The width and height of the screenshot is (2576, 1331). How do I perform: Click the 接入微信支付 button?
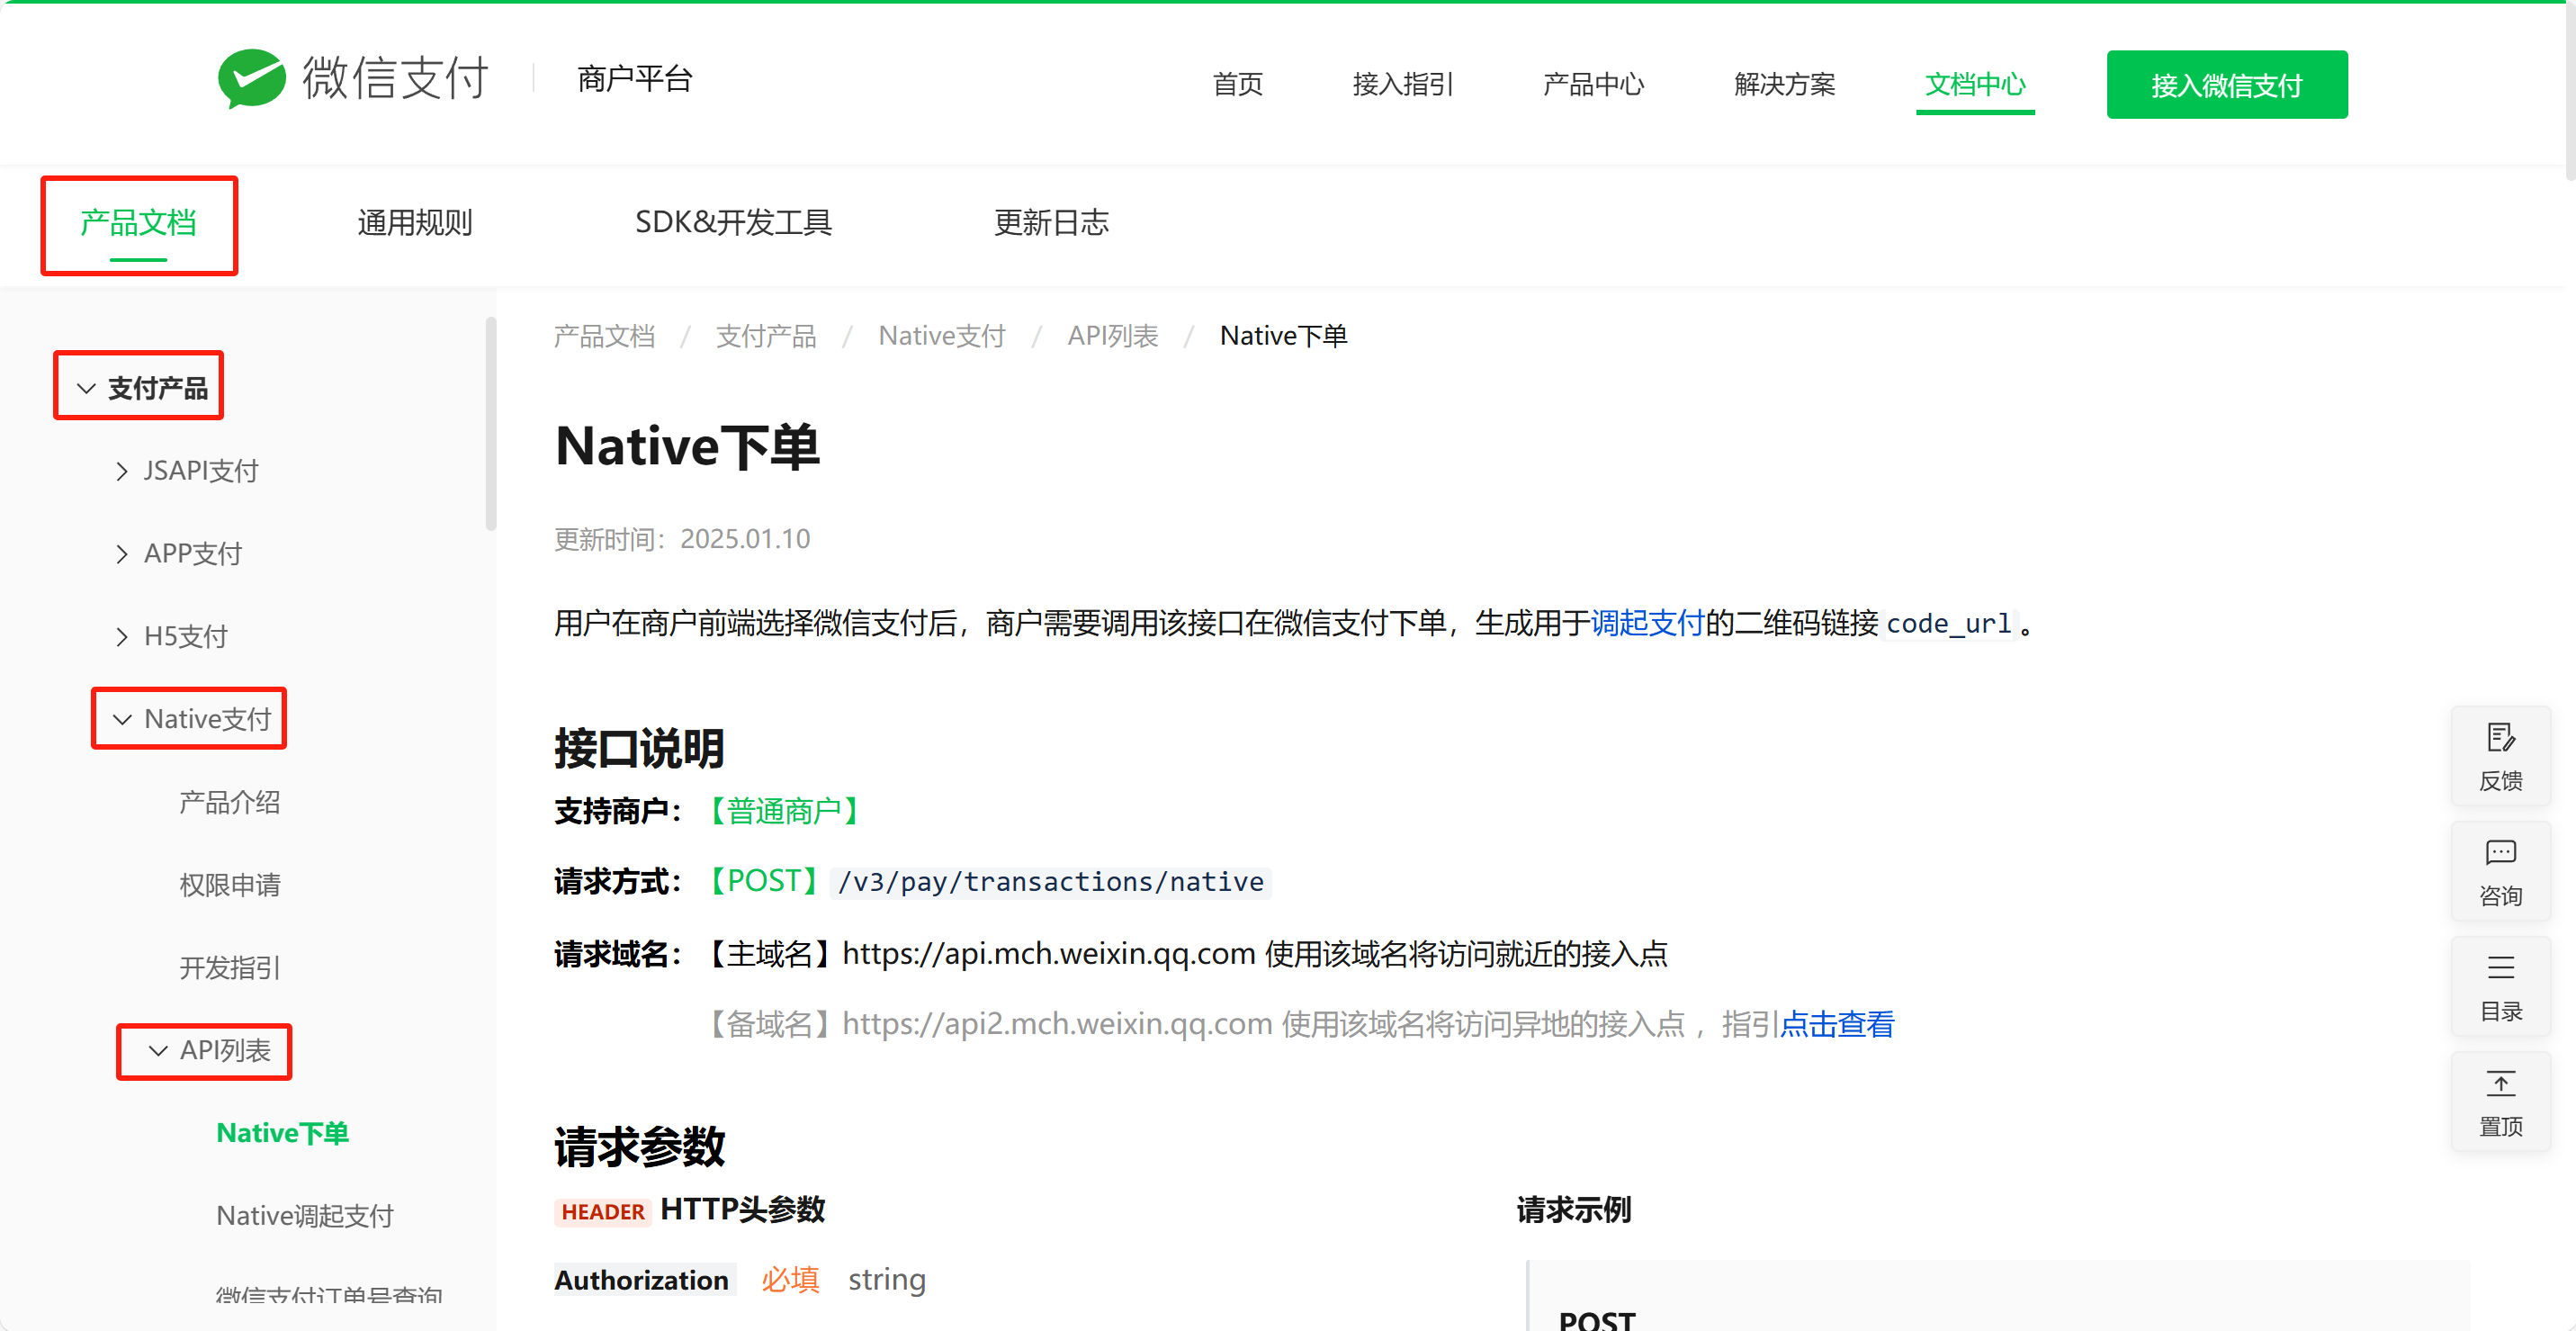[2227, 84]
